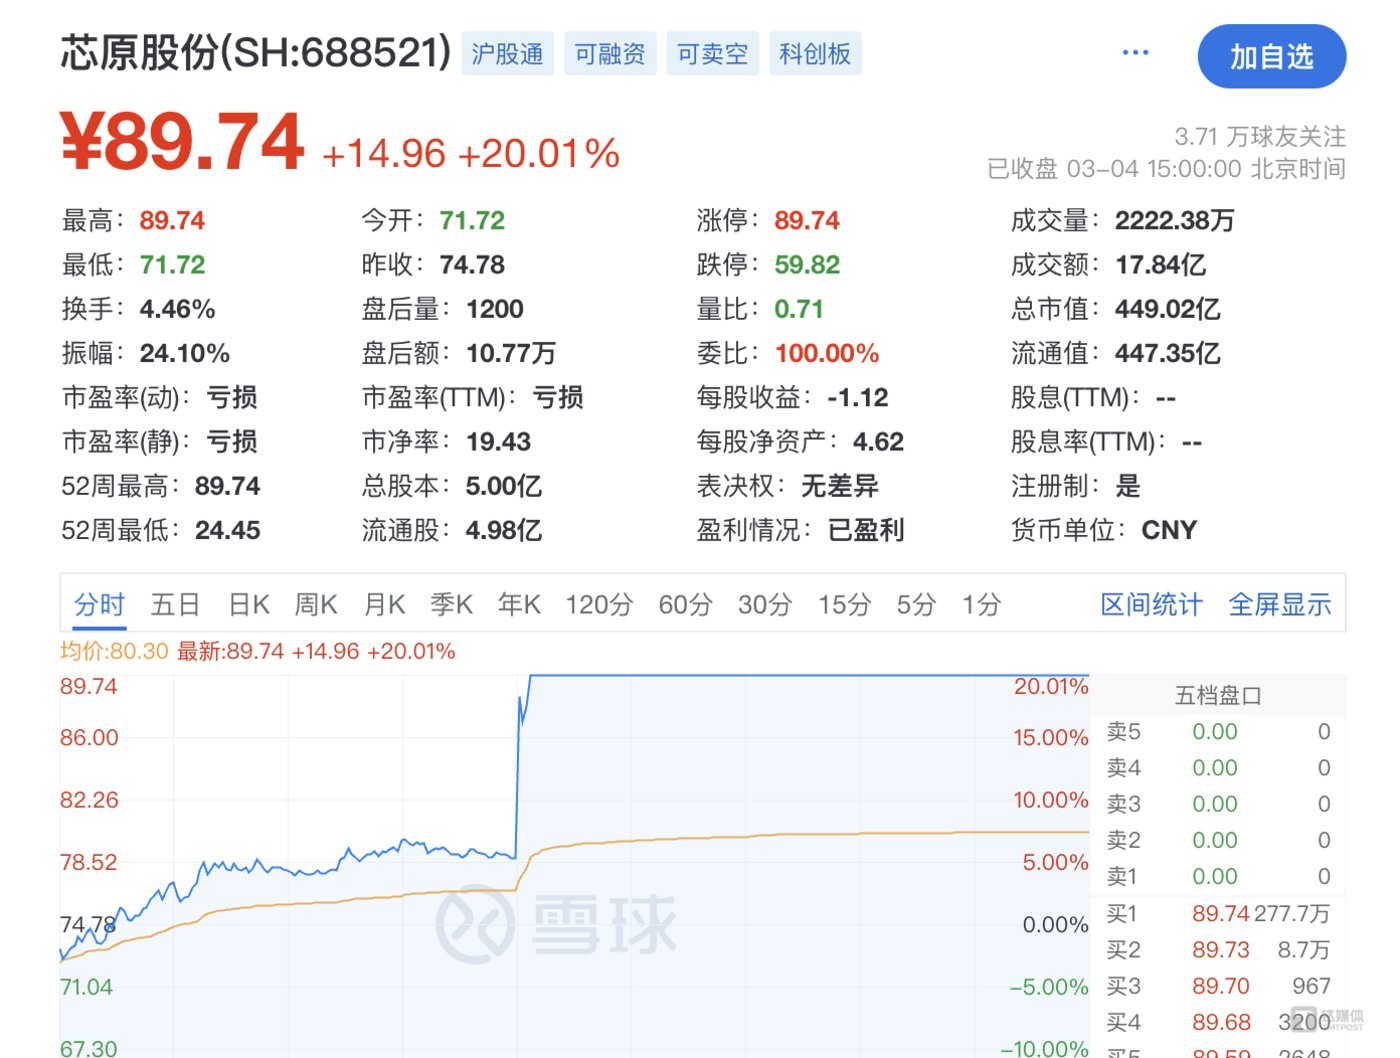Switch to the 周K chart tab
The image size is (1400, 1058).
316,605
